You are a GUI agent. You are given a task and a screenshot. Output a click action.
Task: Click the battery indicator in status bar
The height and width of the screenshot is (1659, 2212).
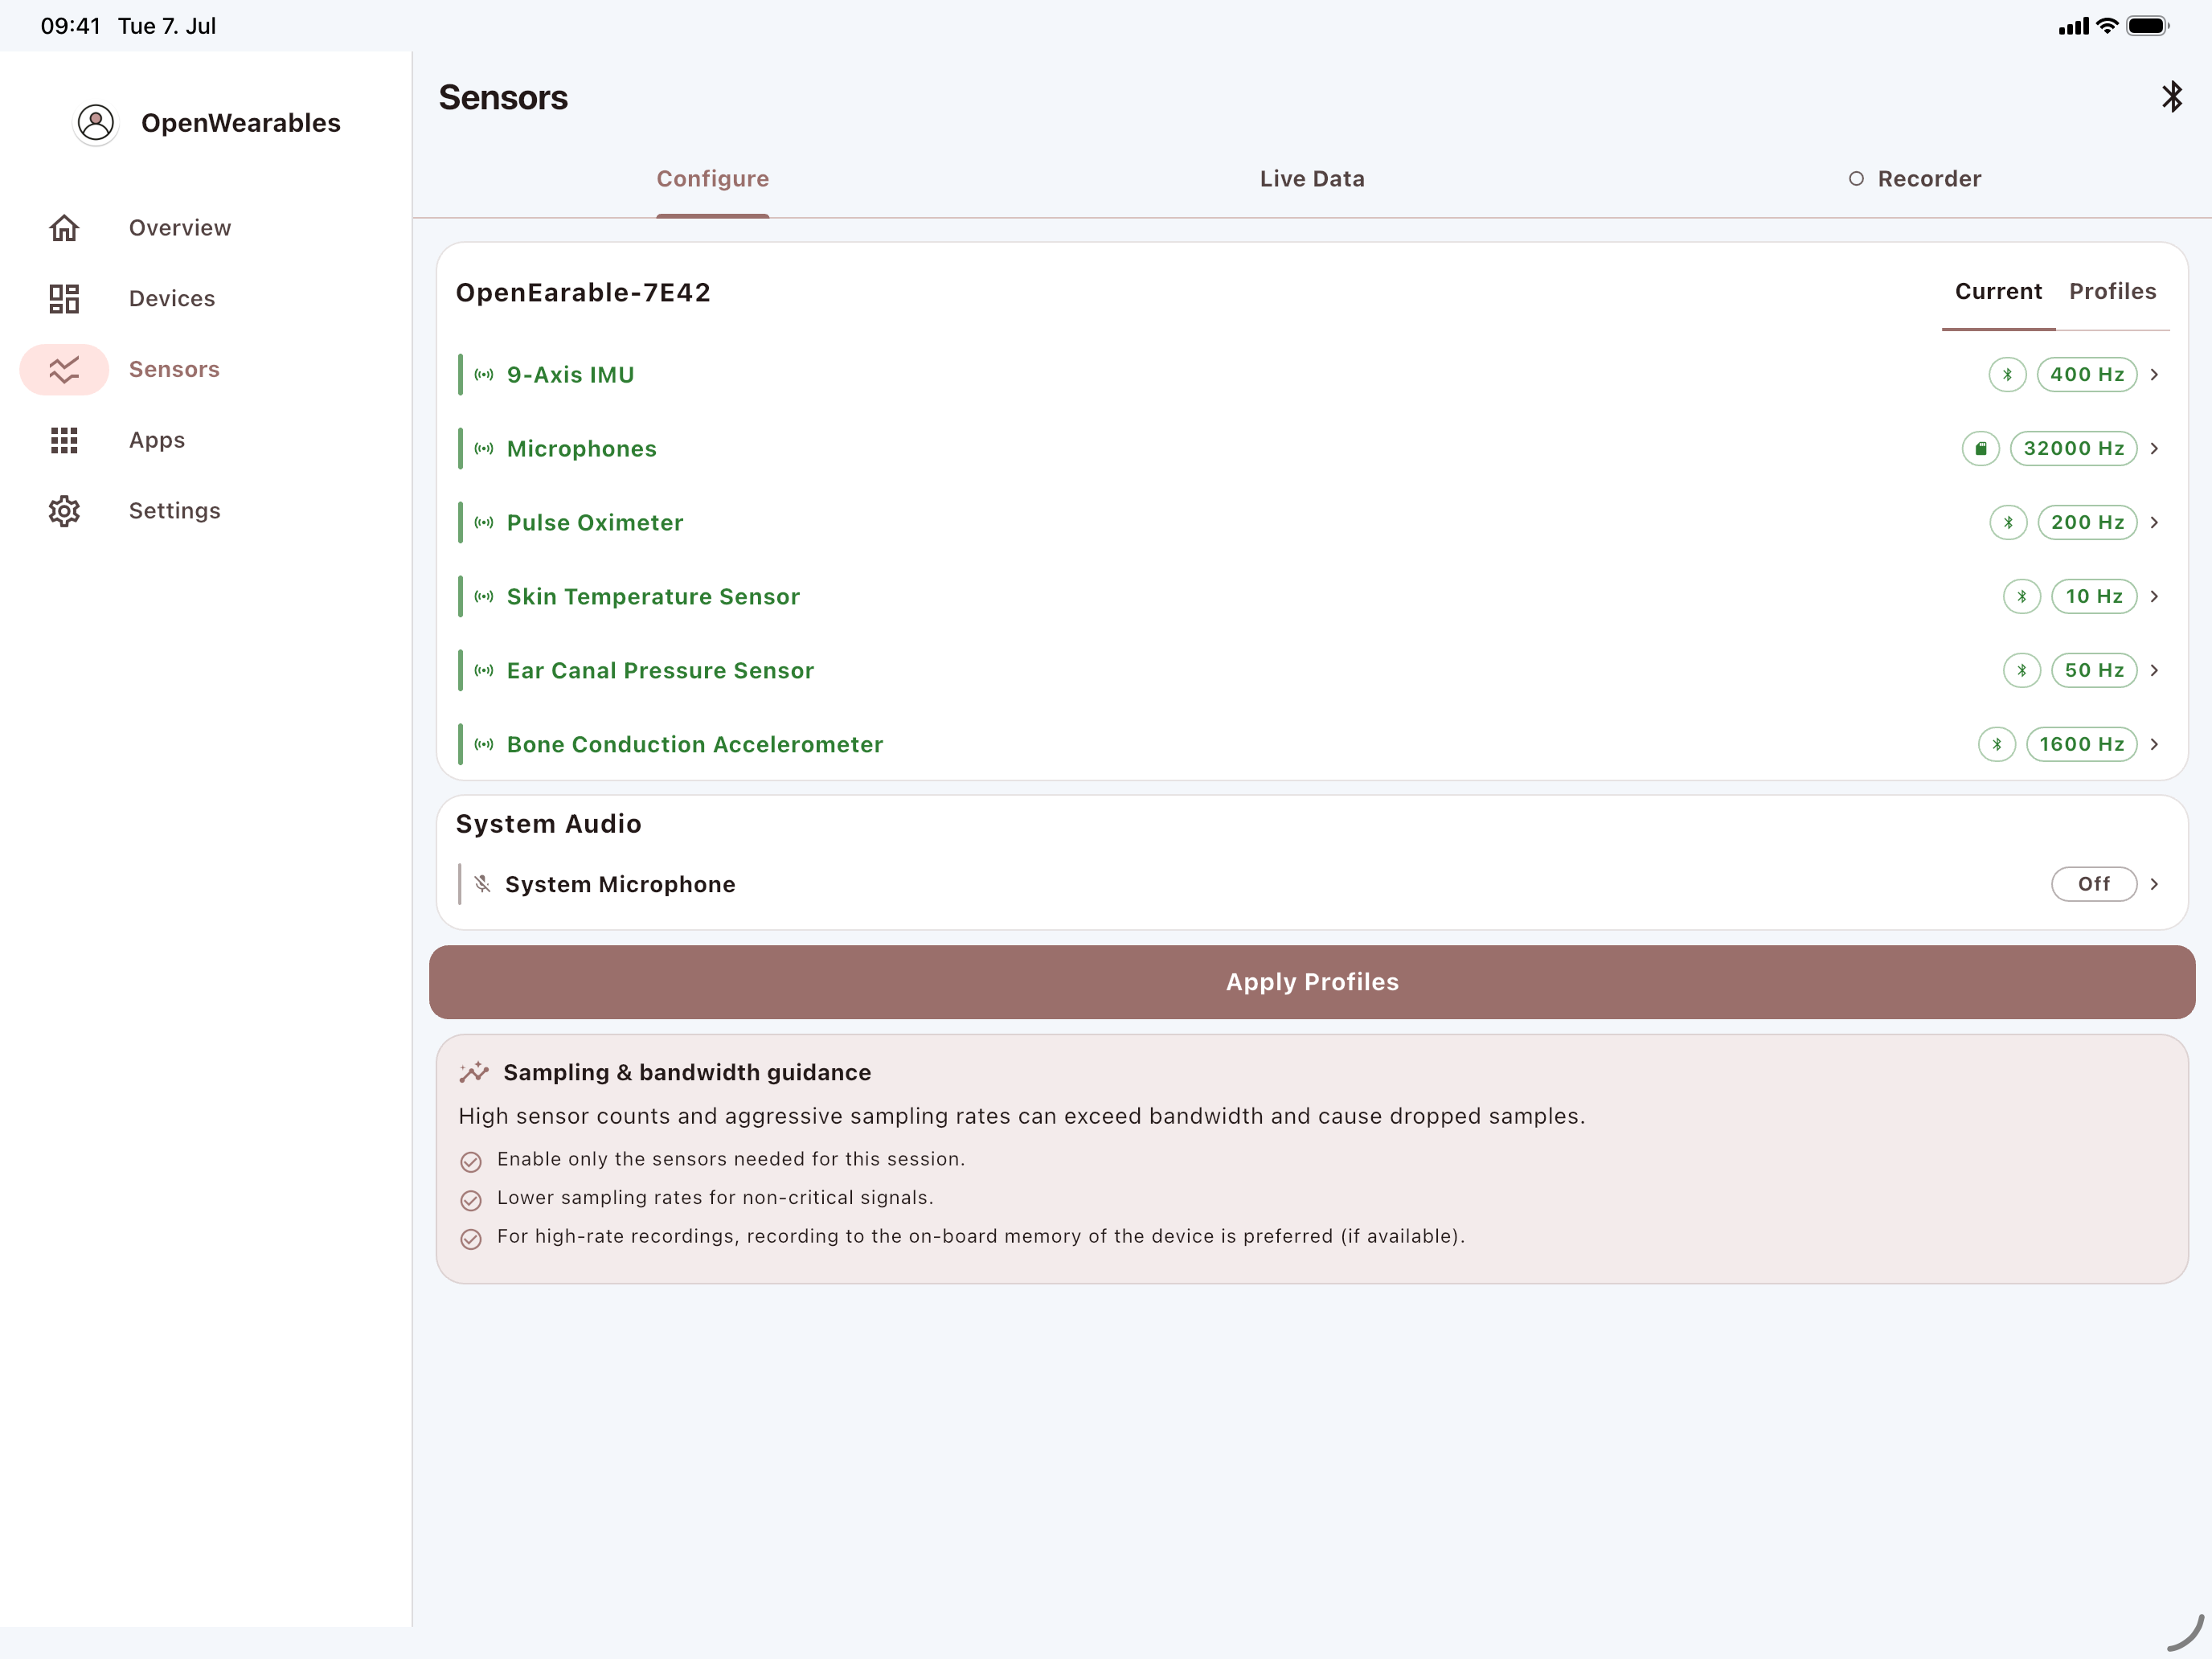tap(2147, 26)
